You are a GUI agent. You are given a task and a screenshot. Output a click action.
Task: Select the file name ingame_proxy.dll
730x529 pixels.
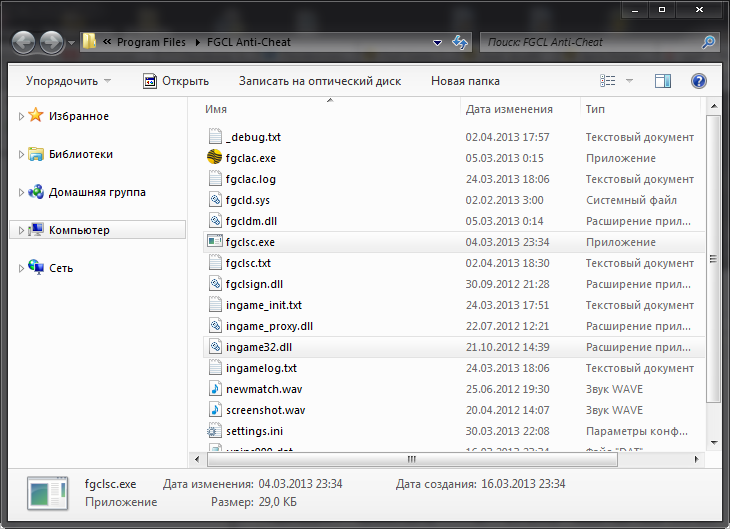click(x=269, y=326)
